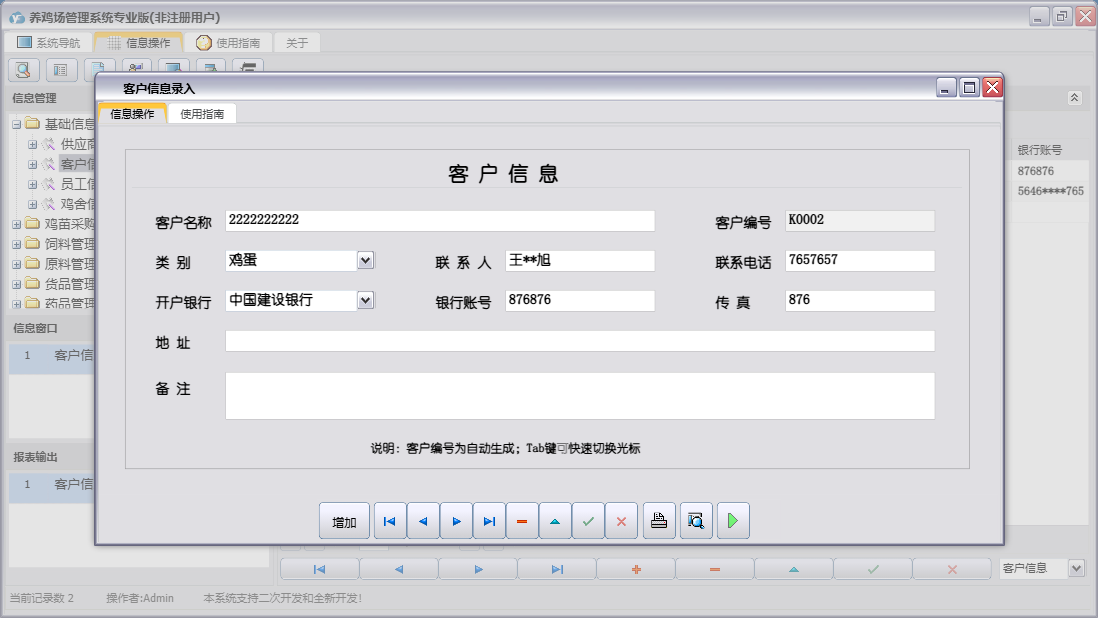The height and width of the screenshot is (618, 1098).
Task: Click the print icon in dialog toolbar
Action: point(659,521)
